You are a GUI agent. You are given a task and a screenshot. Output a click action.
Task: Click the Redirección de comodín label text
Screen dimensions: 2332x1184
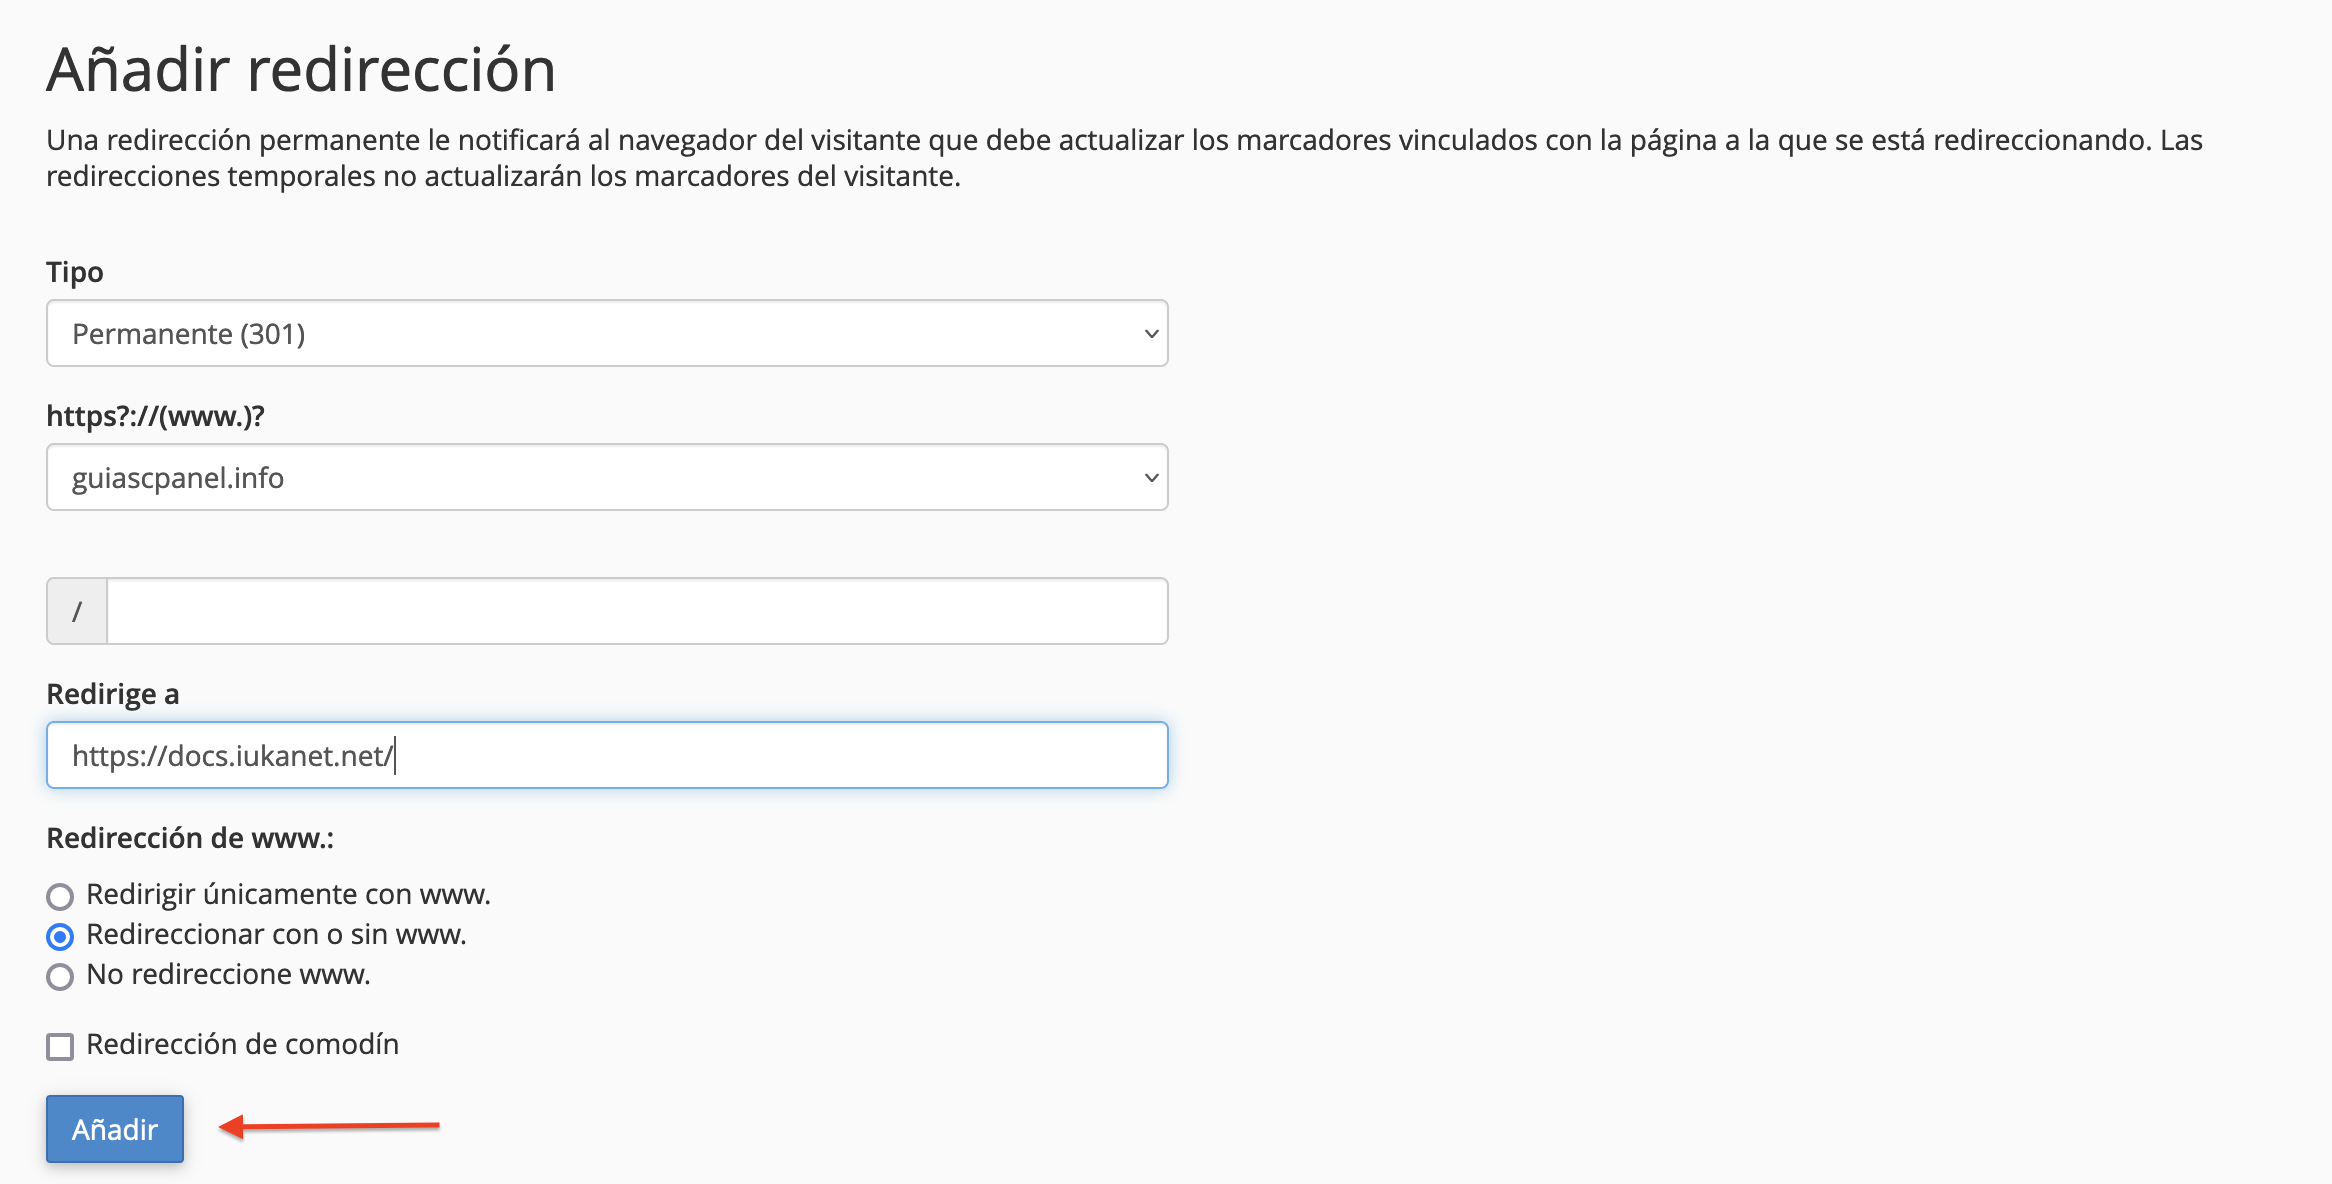[243, 1044]
